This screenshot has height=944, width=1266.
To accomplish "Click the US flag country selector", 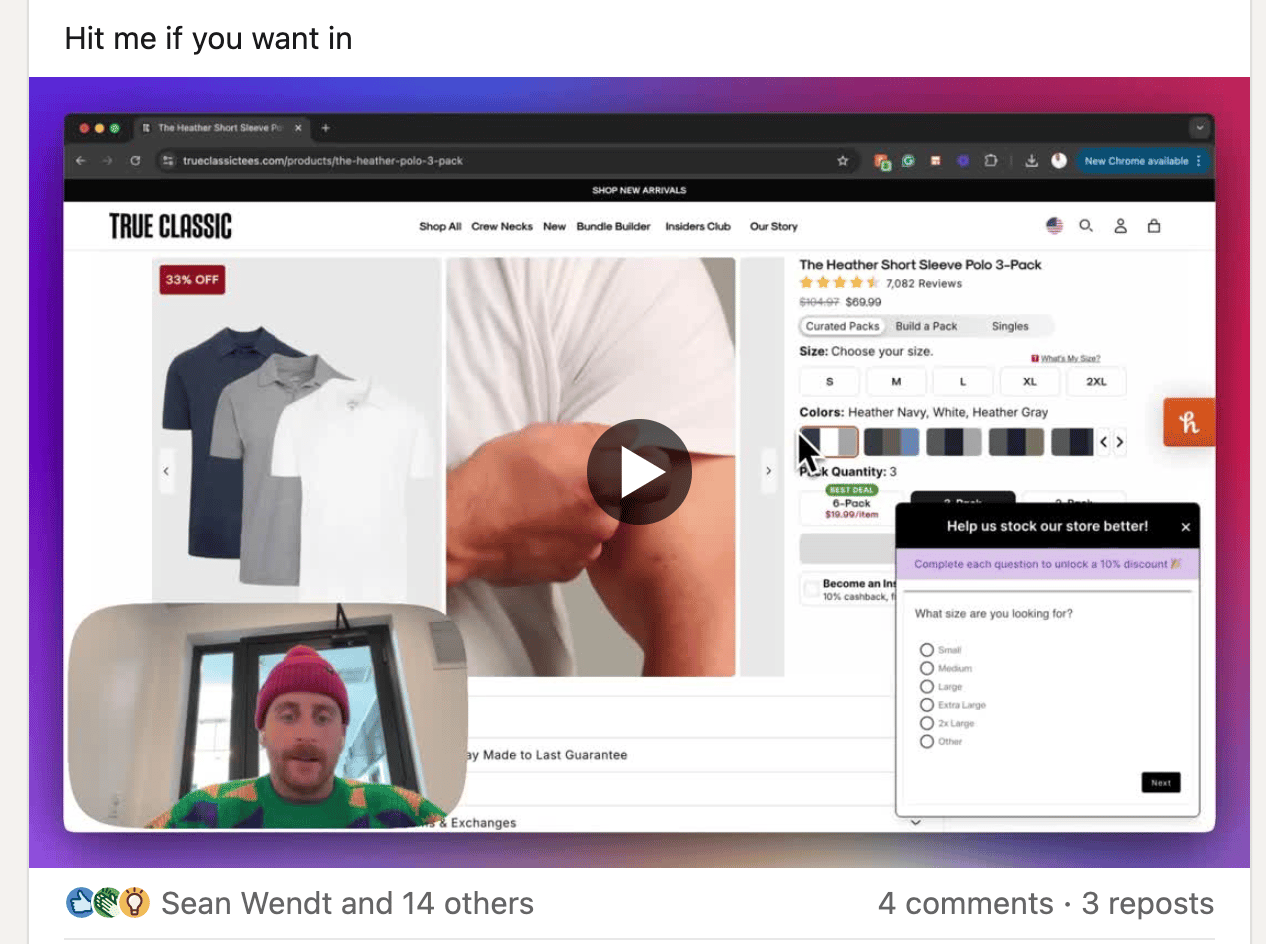I will click(1054, 226).
